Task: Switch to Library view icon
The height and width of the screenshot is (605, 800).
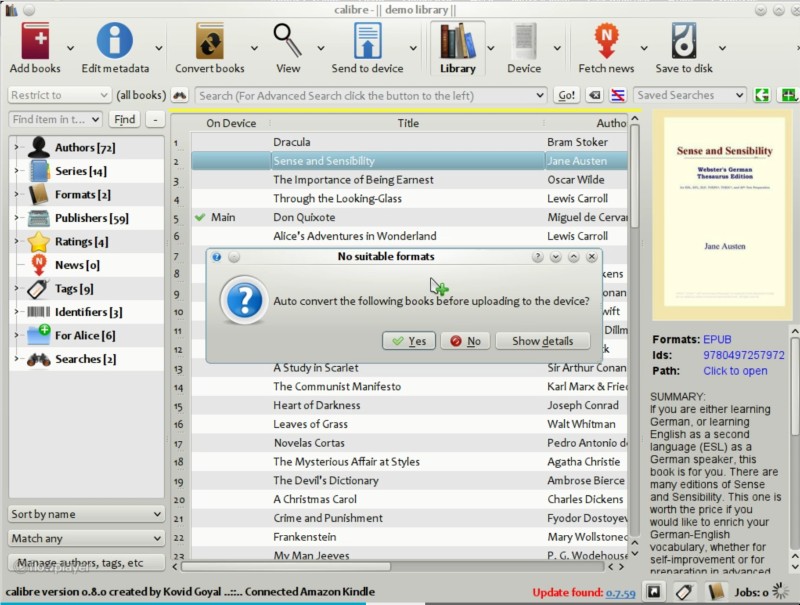Action: (x=458, y=40)
